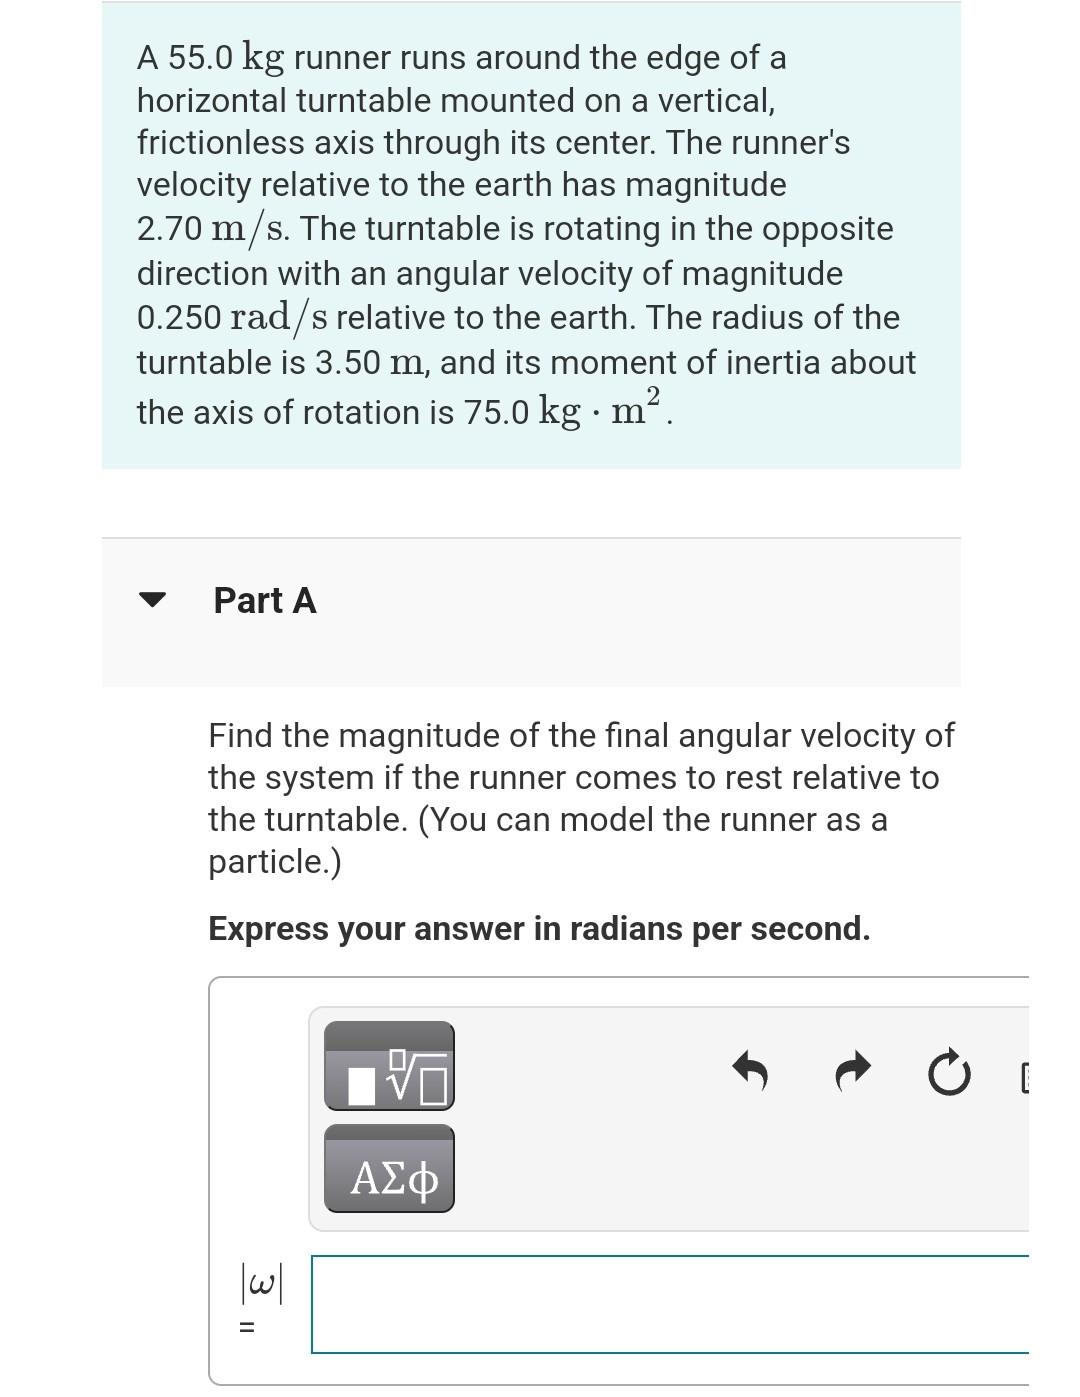Open the keyboard shortcuts icon
The width and height of the screenshot is (1080, 1397).
pos(1032,1072)
